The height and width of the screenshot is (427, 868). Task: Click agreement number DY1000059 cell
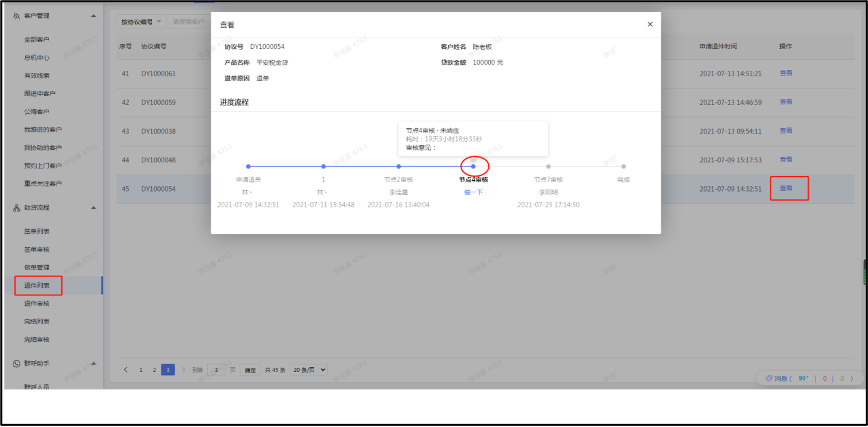(158, 102)
